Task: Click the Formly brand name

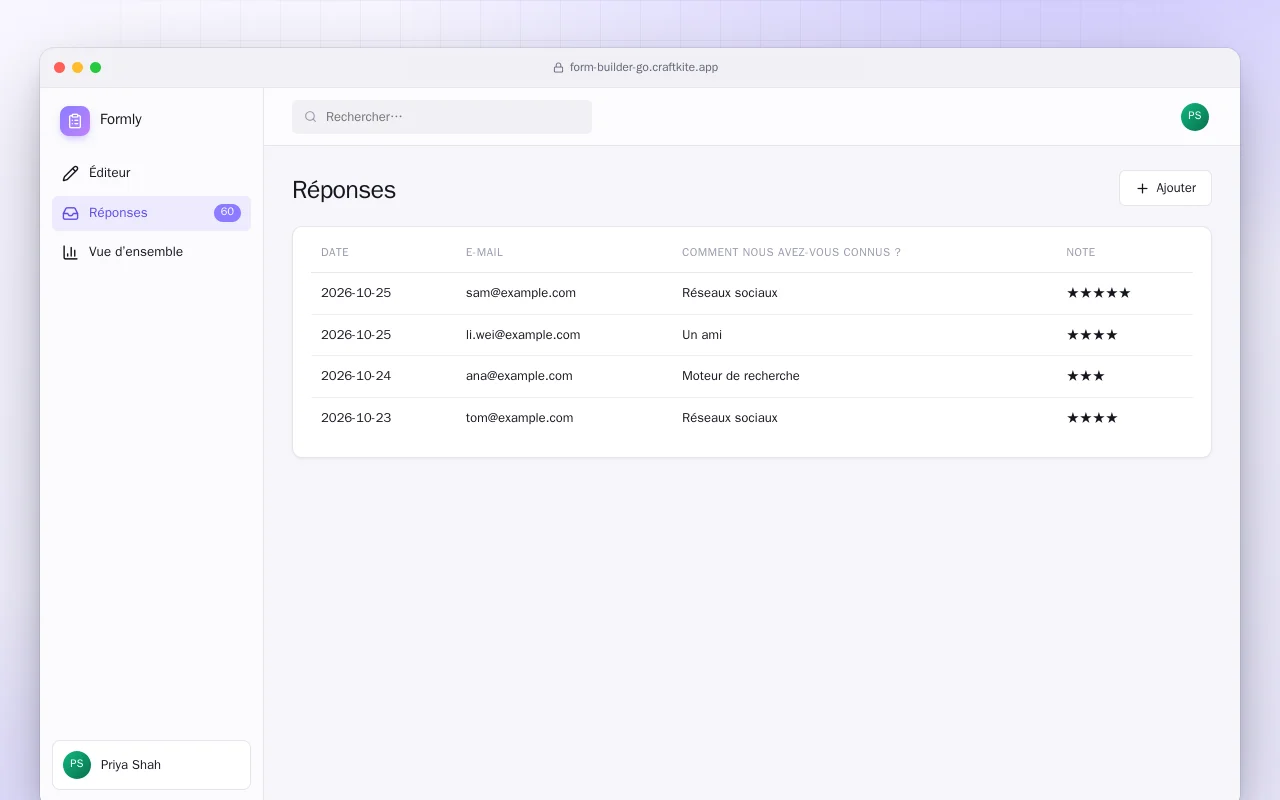Action: pos(121,120)
